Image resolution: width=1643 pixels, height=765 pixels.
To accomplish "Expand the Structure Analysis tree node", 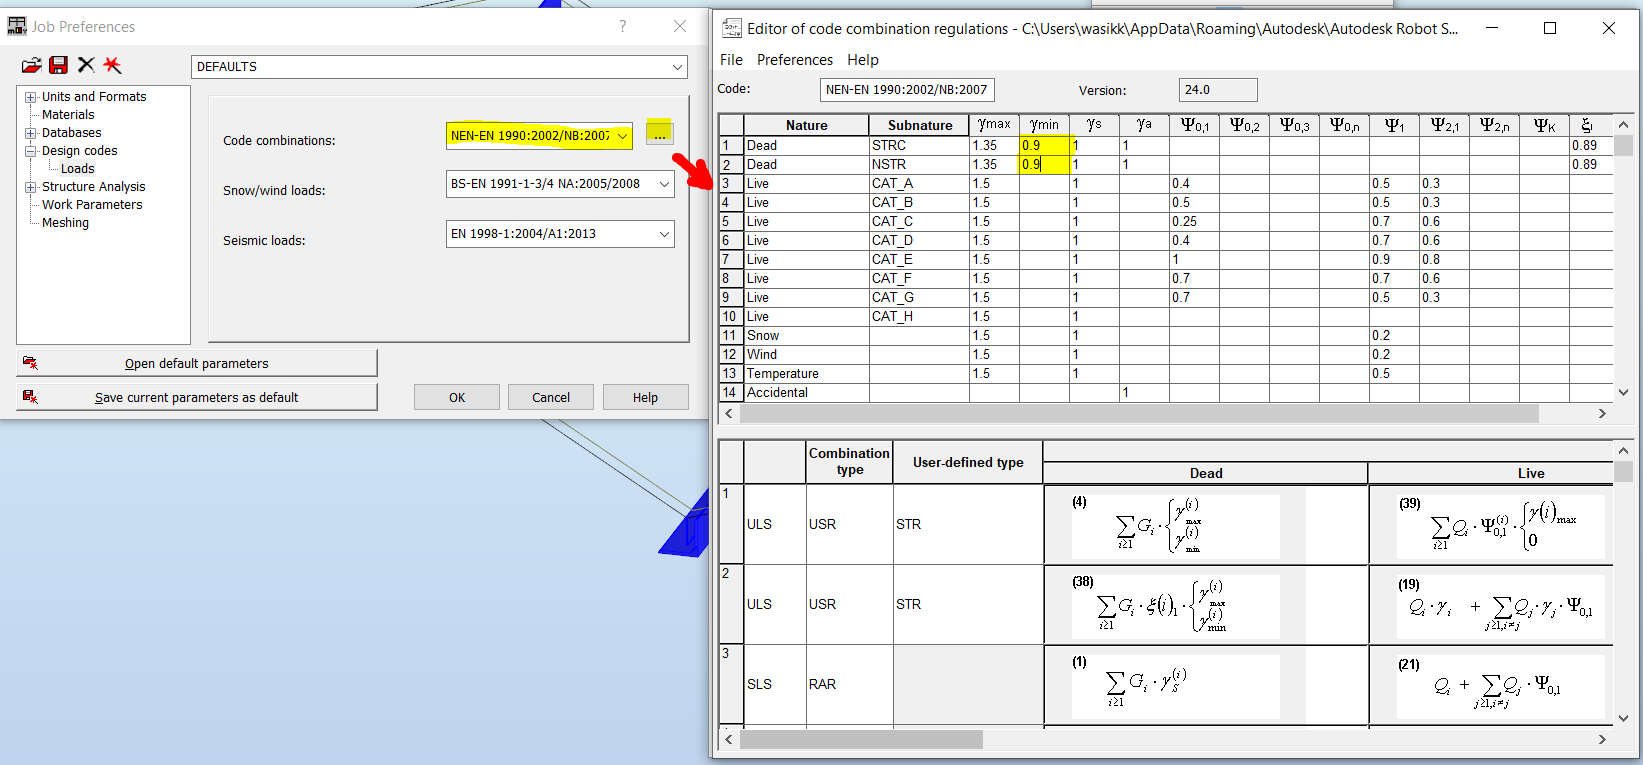I will pos(31,187).
